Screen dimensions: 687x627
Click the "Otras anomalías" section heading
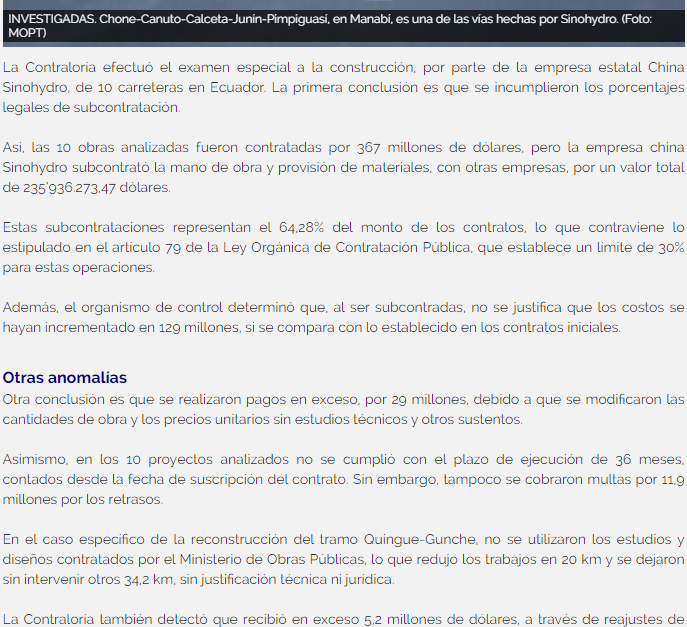point(65,377)
